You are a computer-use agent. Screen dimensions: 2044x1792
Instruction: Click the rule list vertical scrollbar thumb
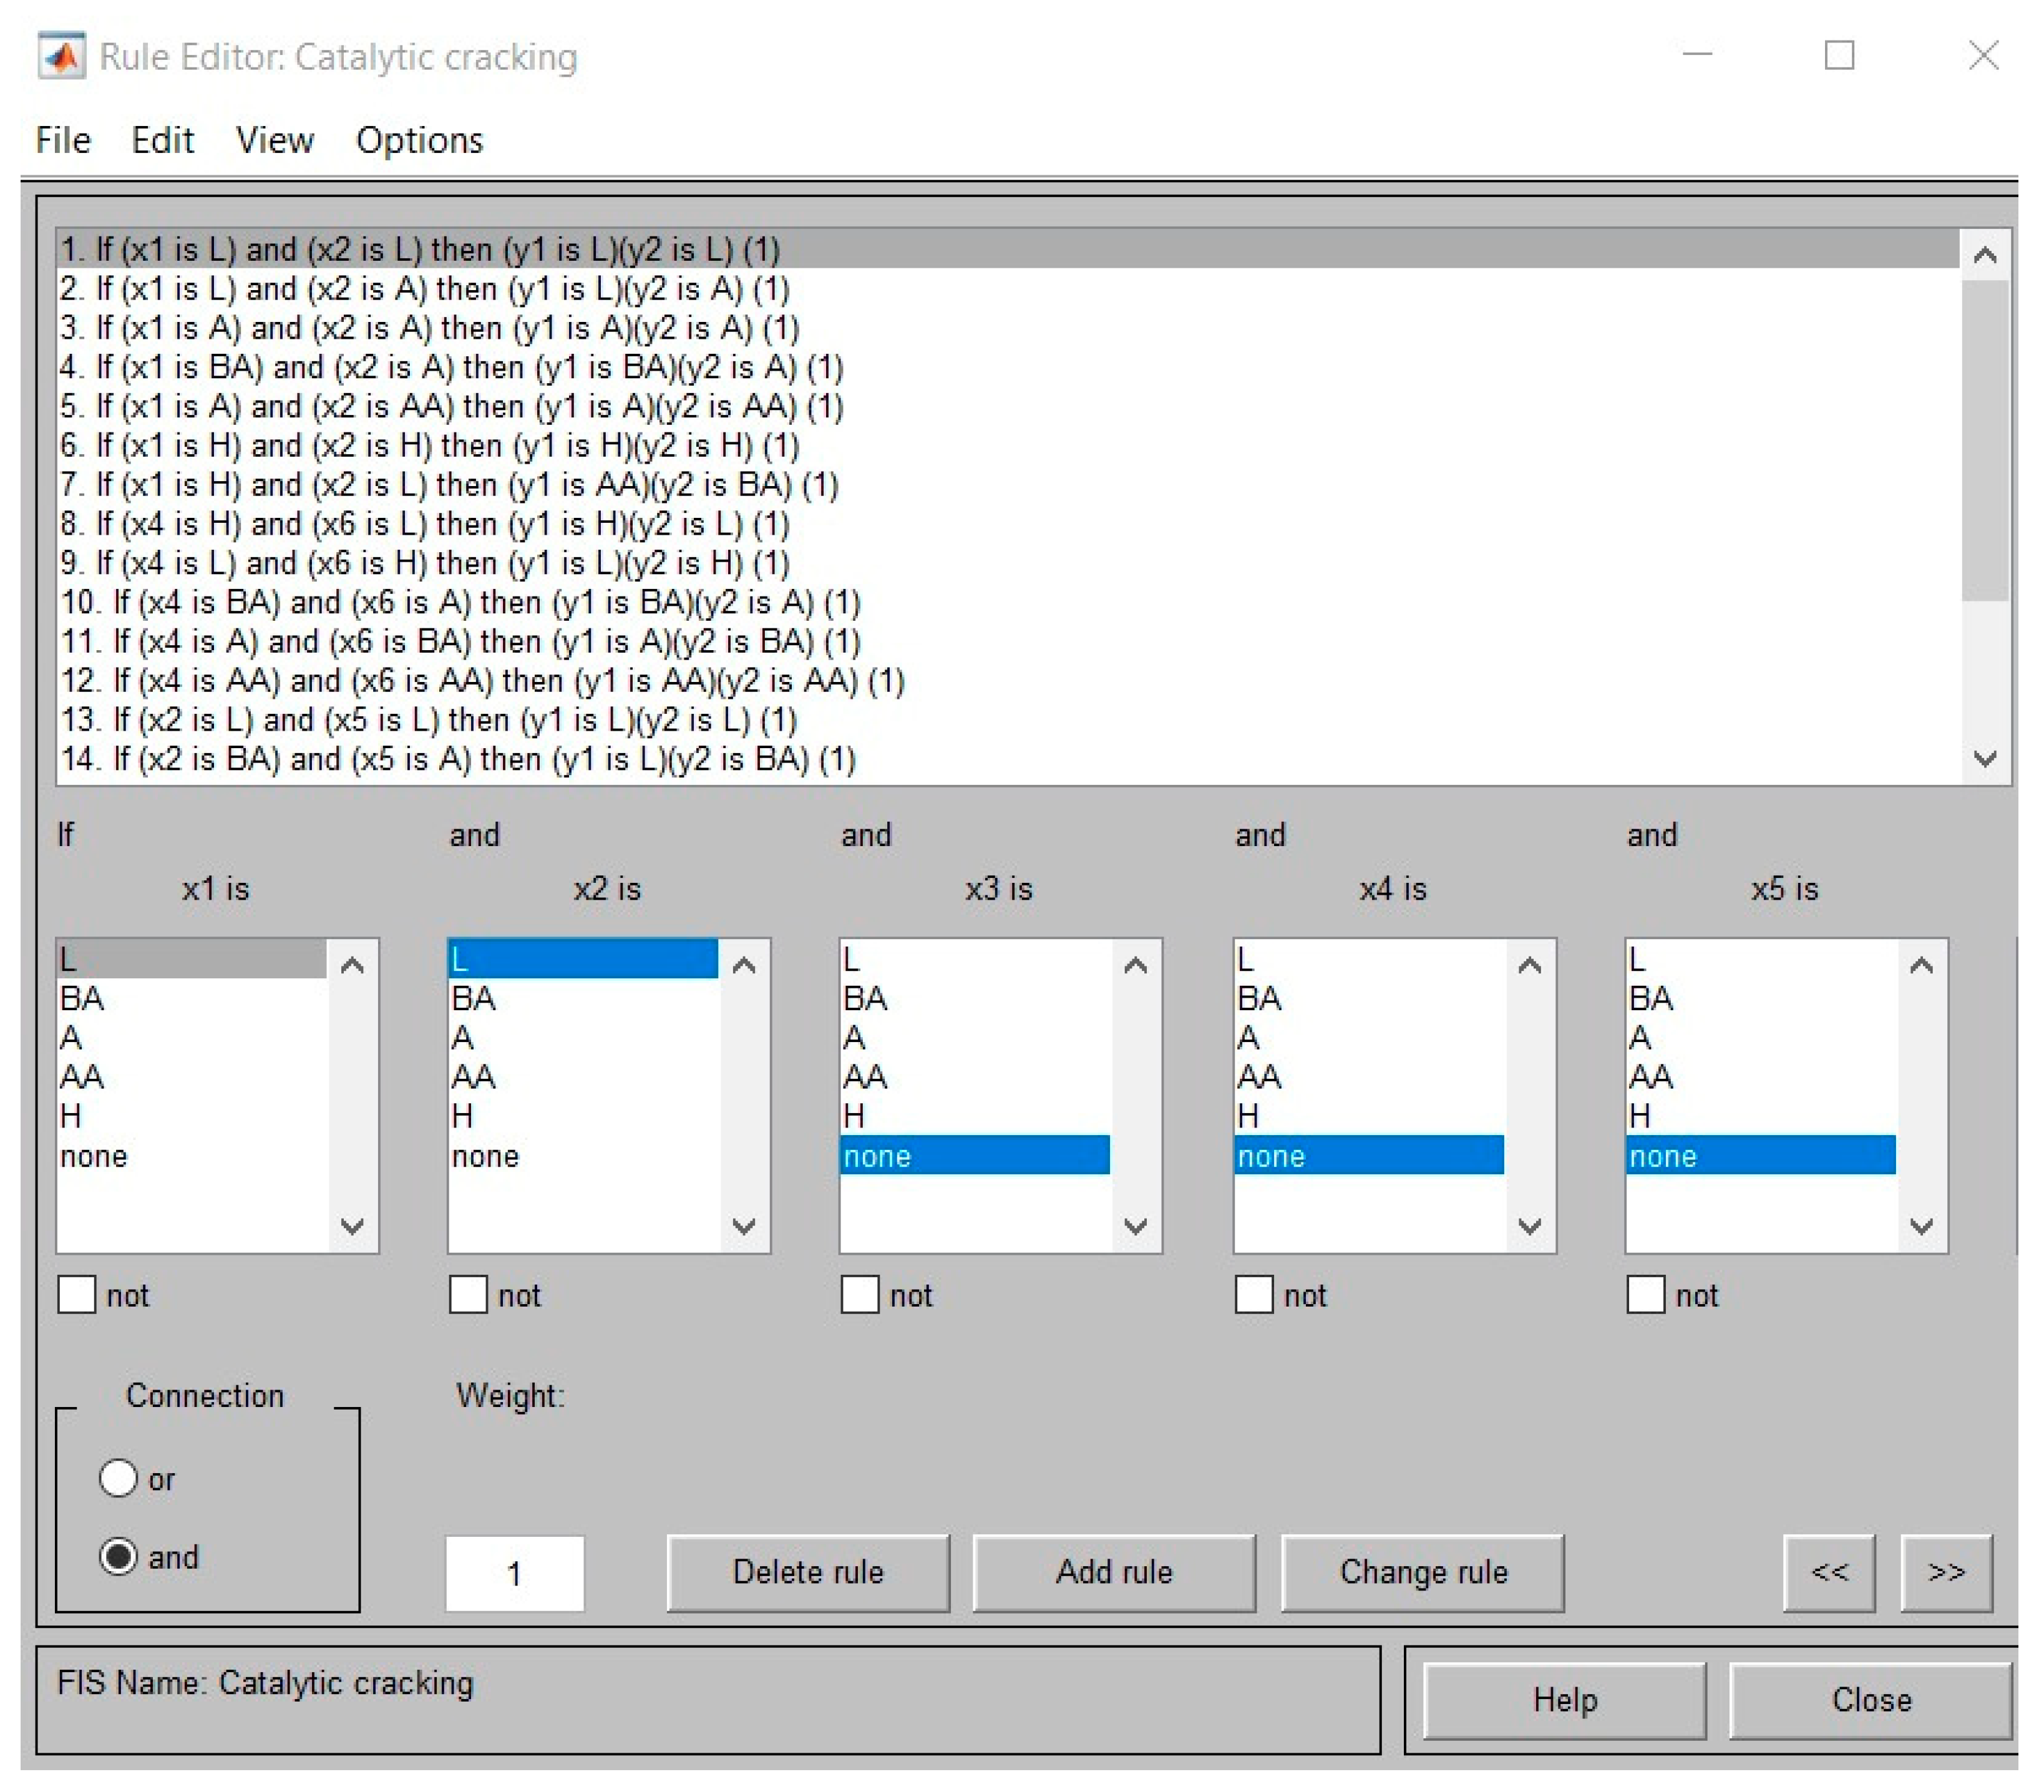[1985, 440]
